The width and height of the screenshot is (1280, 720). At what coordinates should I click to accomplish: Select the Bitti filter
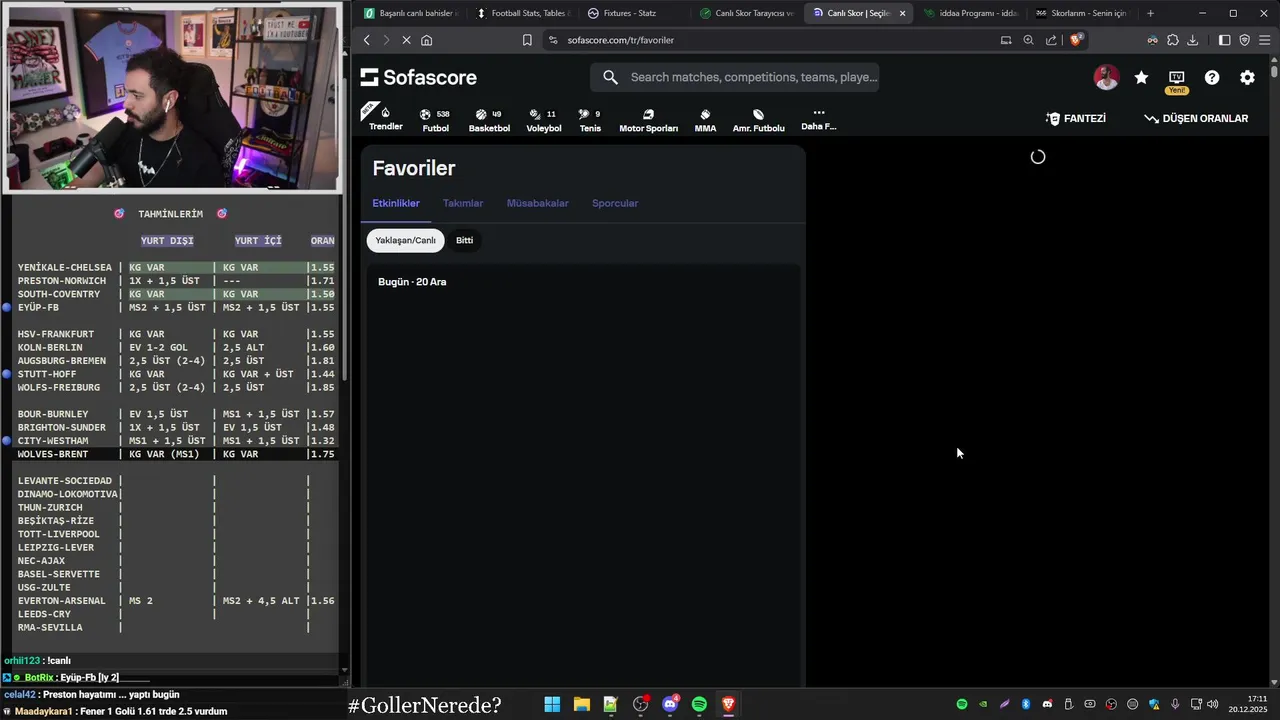tap(464, 240)
